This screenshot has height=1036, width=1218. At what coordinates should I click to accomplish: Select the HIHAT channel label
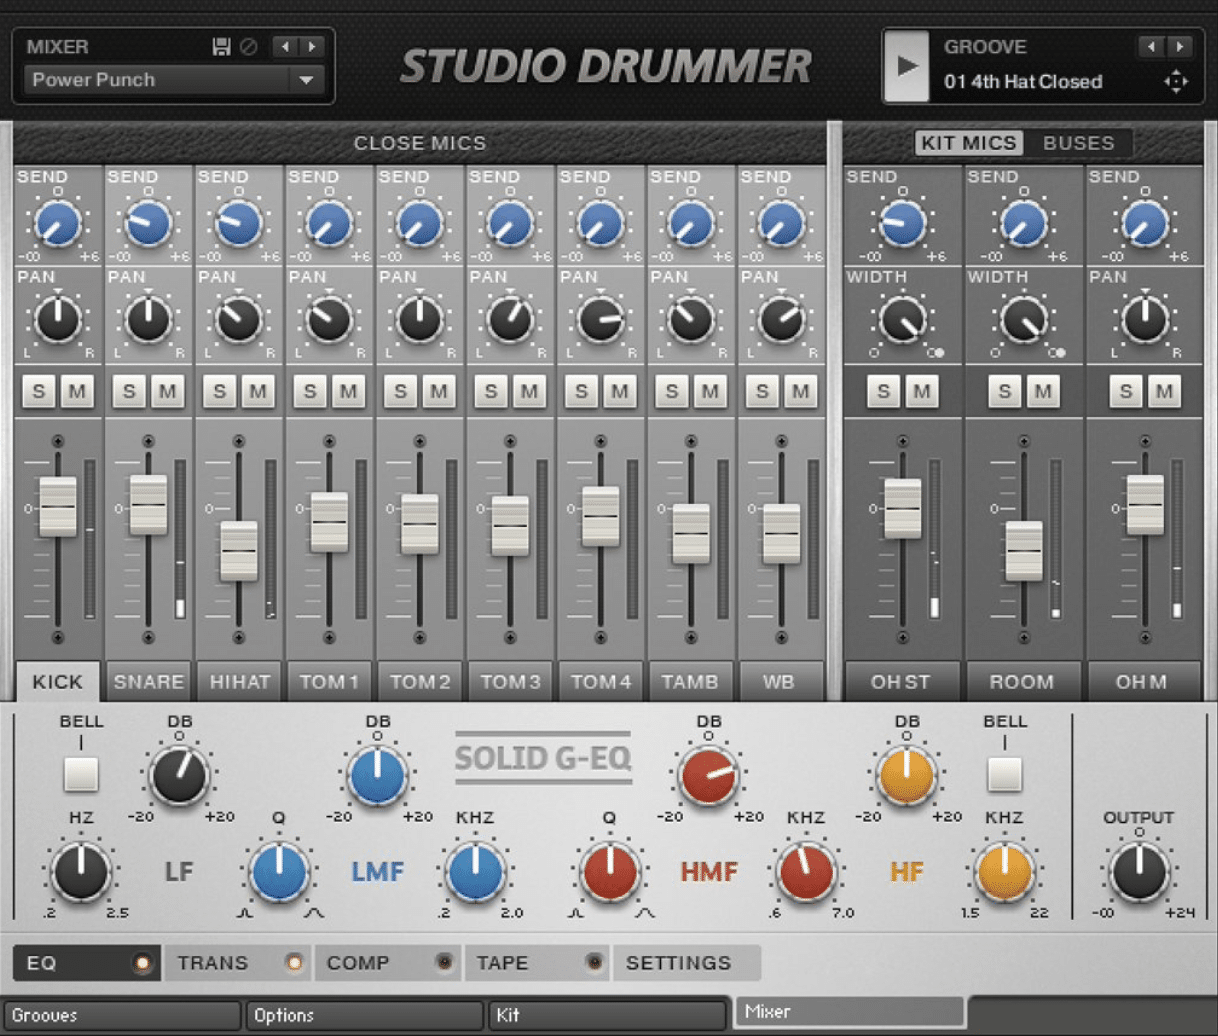pyautogui.click(x=239, y=682)
